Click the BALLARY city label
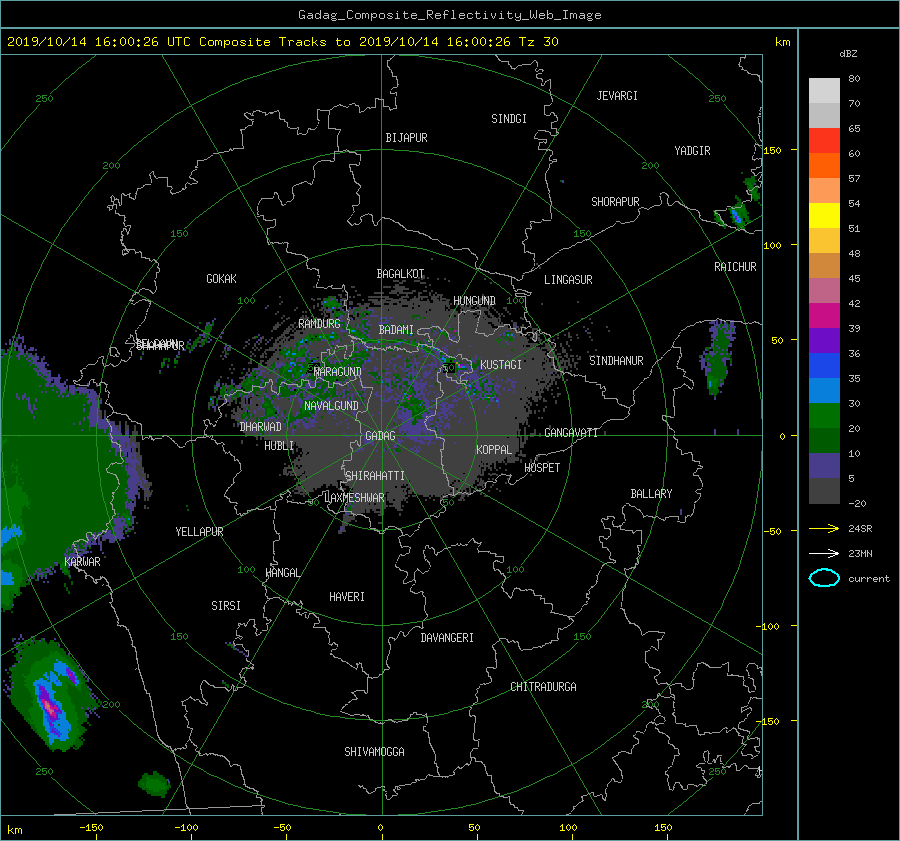900x841 pixels. tap(651, 494)
